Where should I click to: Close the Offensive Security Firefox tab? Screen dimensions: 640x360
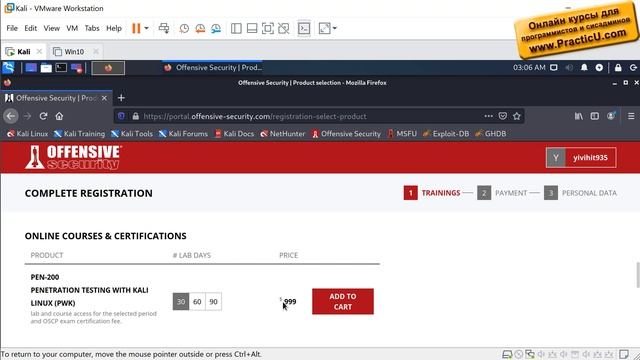(104, 98)
